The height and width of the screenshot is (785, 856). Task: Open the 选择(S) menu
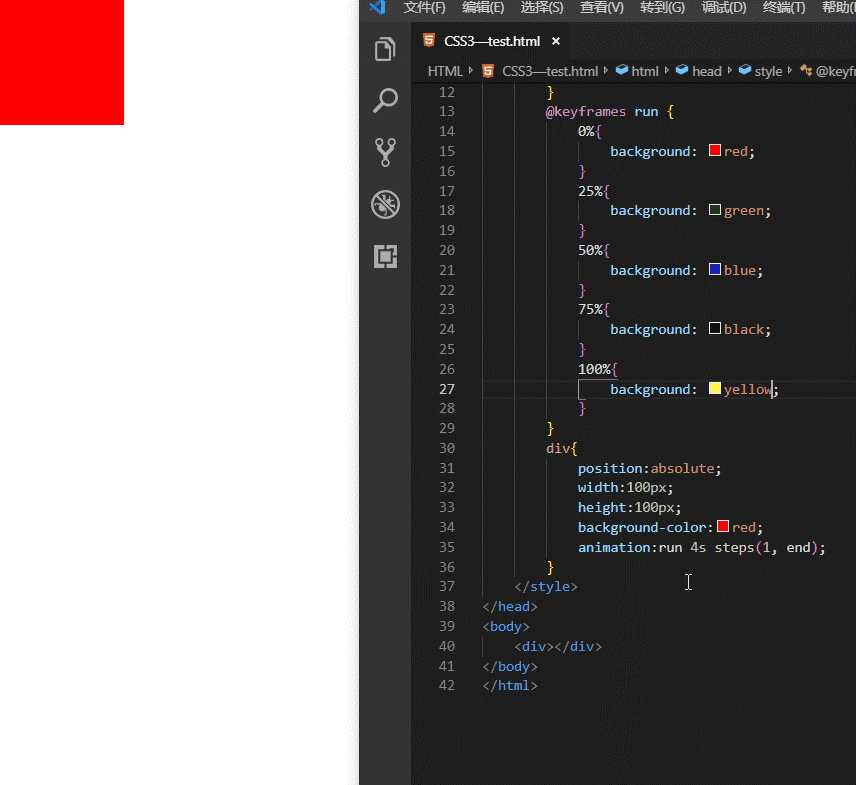pos(542,7)
